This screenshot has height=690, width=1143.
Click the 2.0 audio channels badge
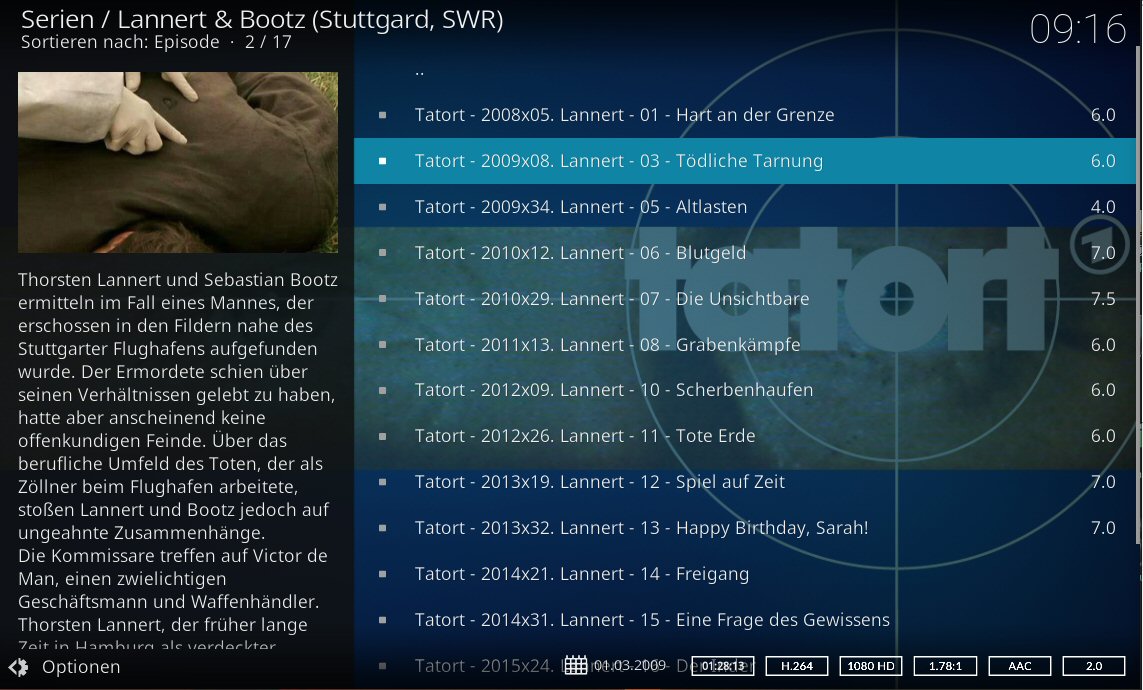1094,666
